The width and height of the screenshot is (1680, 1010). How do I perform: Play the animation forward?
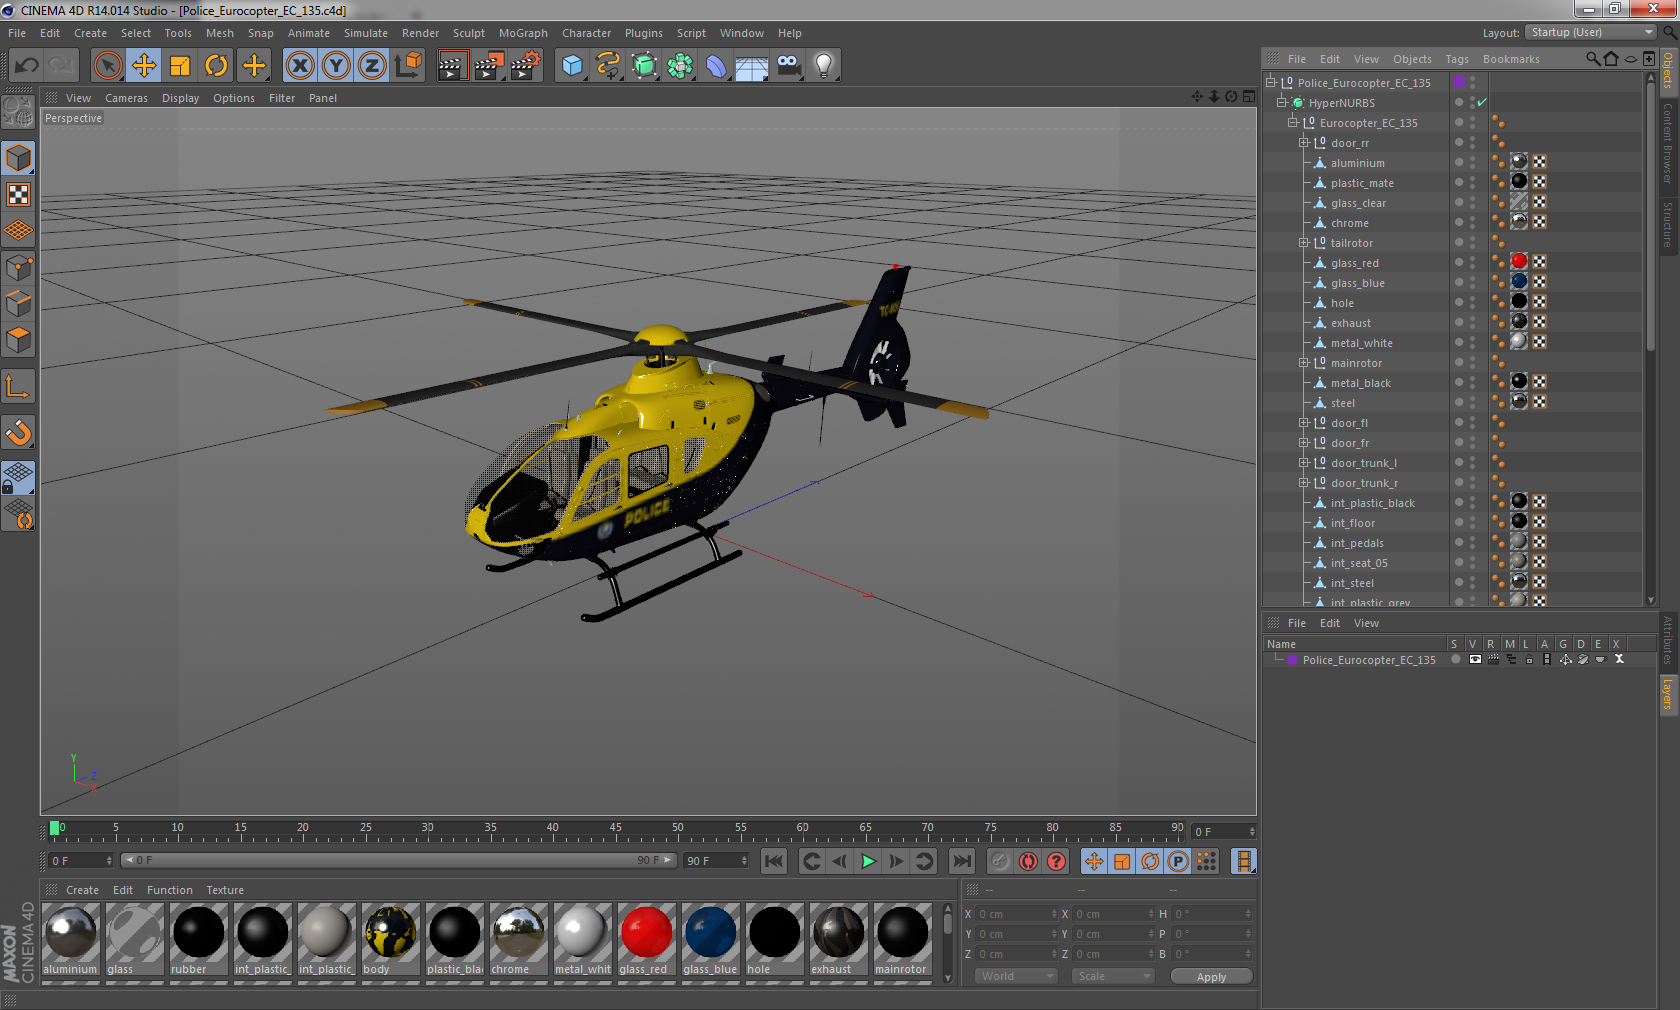click(x=868, y=861)
